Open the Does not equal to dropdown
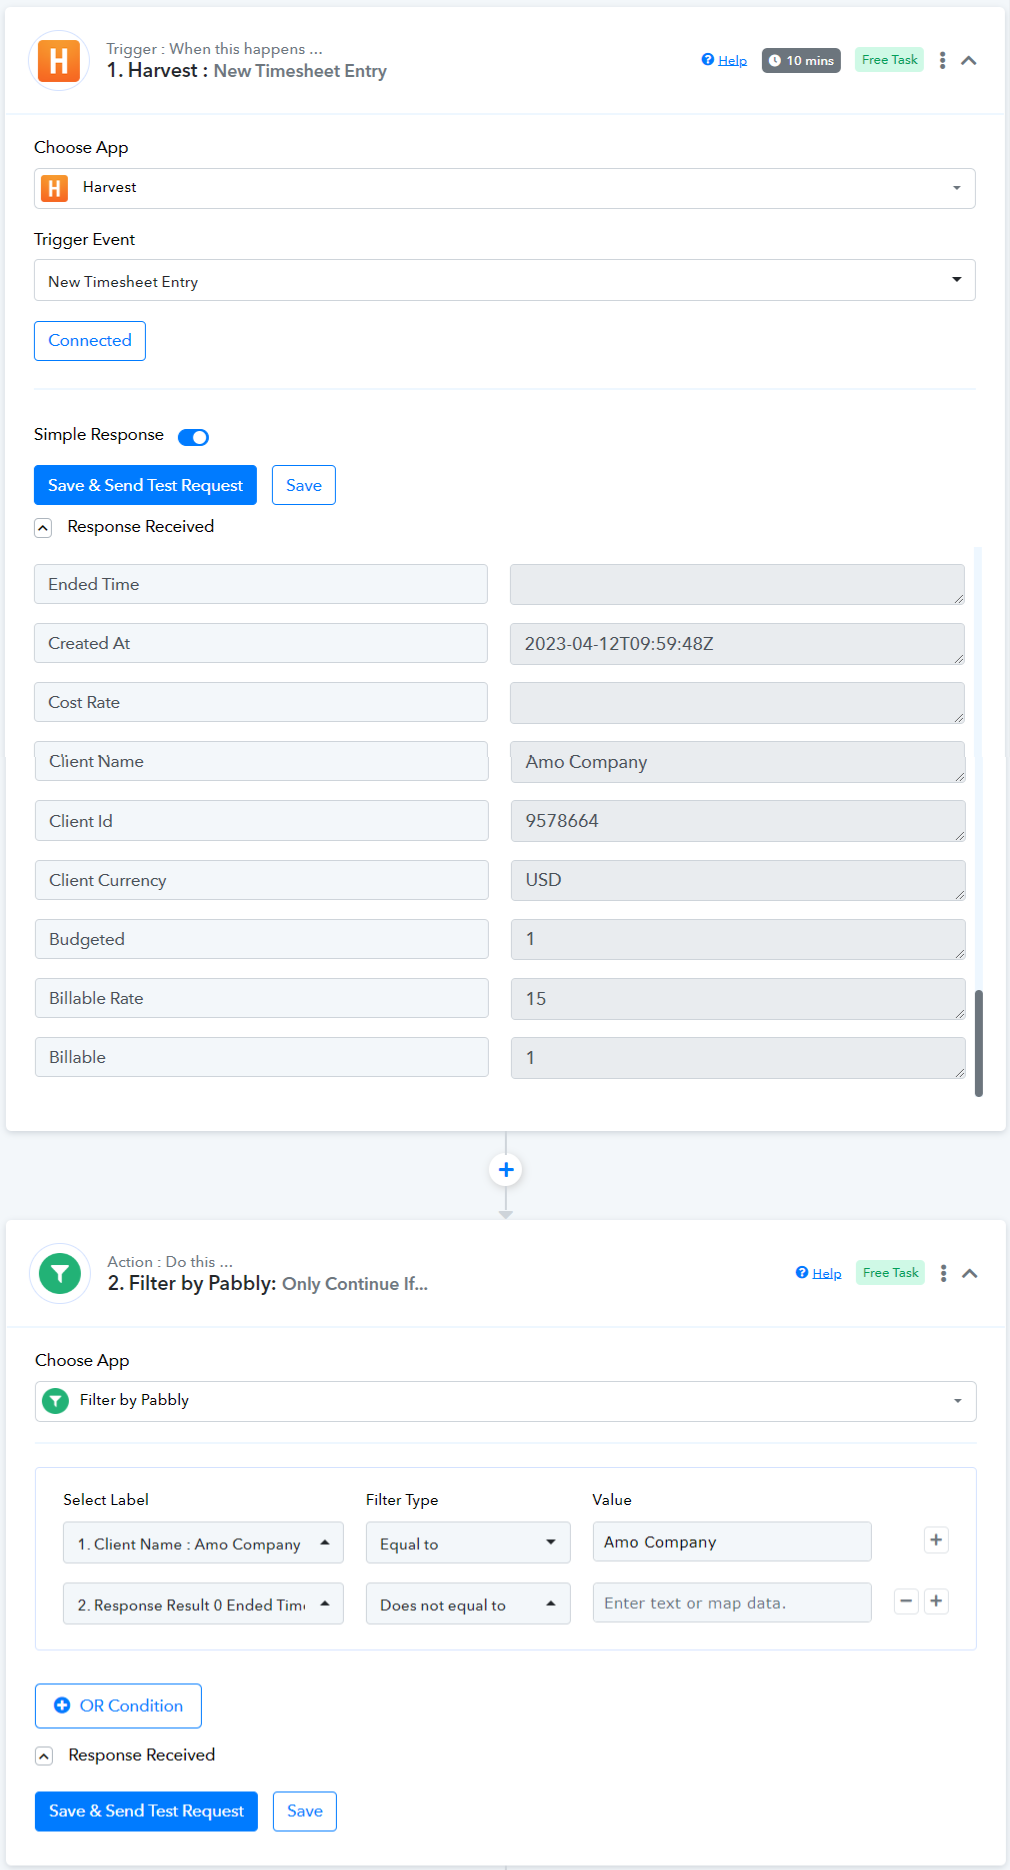This screenshot has height=1870, width=1010. (x=468, y=1604)
